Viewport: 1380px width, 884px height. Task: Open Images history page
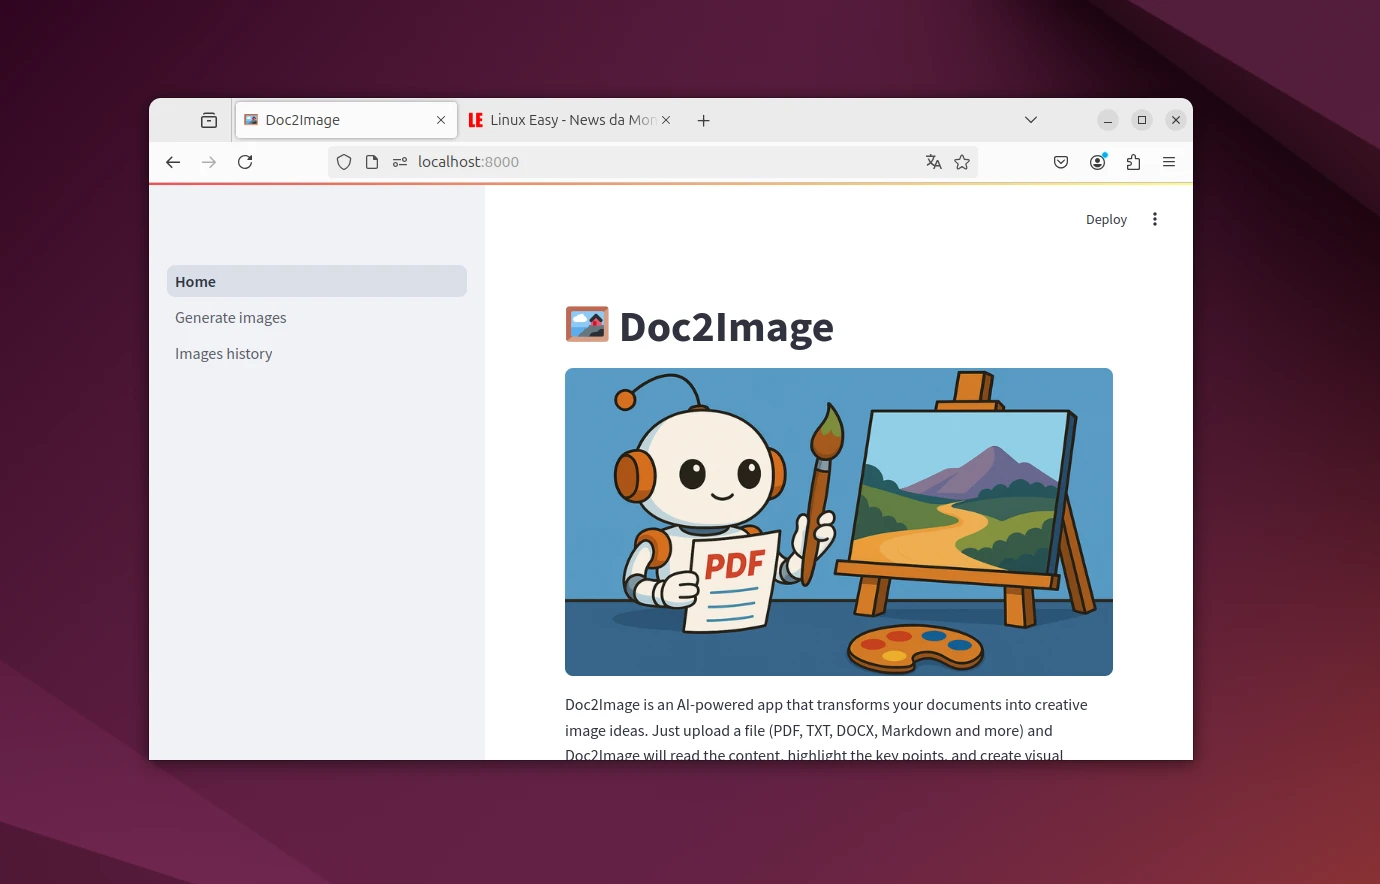(223, 353)
